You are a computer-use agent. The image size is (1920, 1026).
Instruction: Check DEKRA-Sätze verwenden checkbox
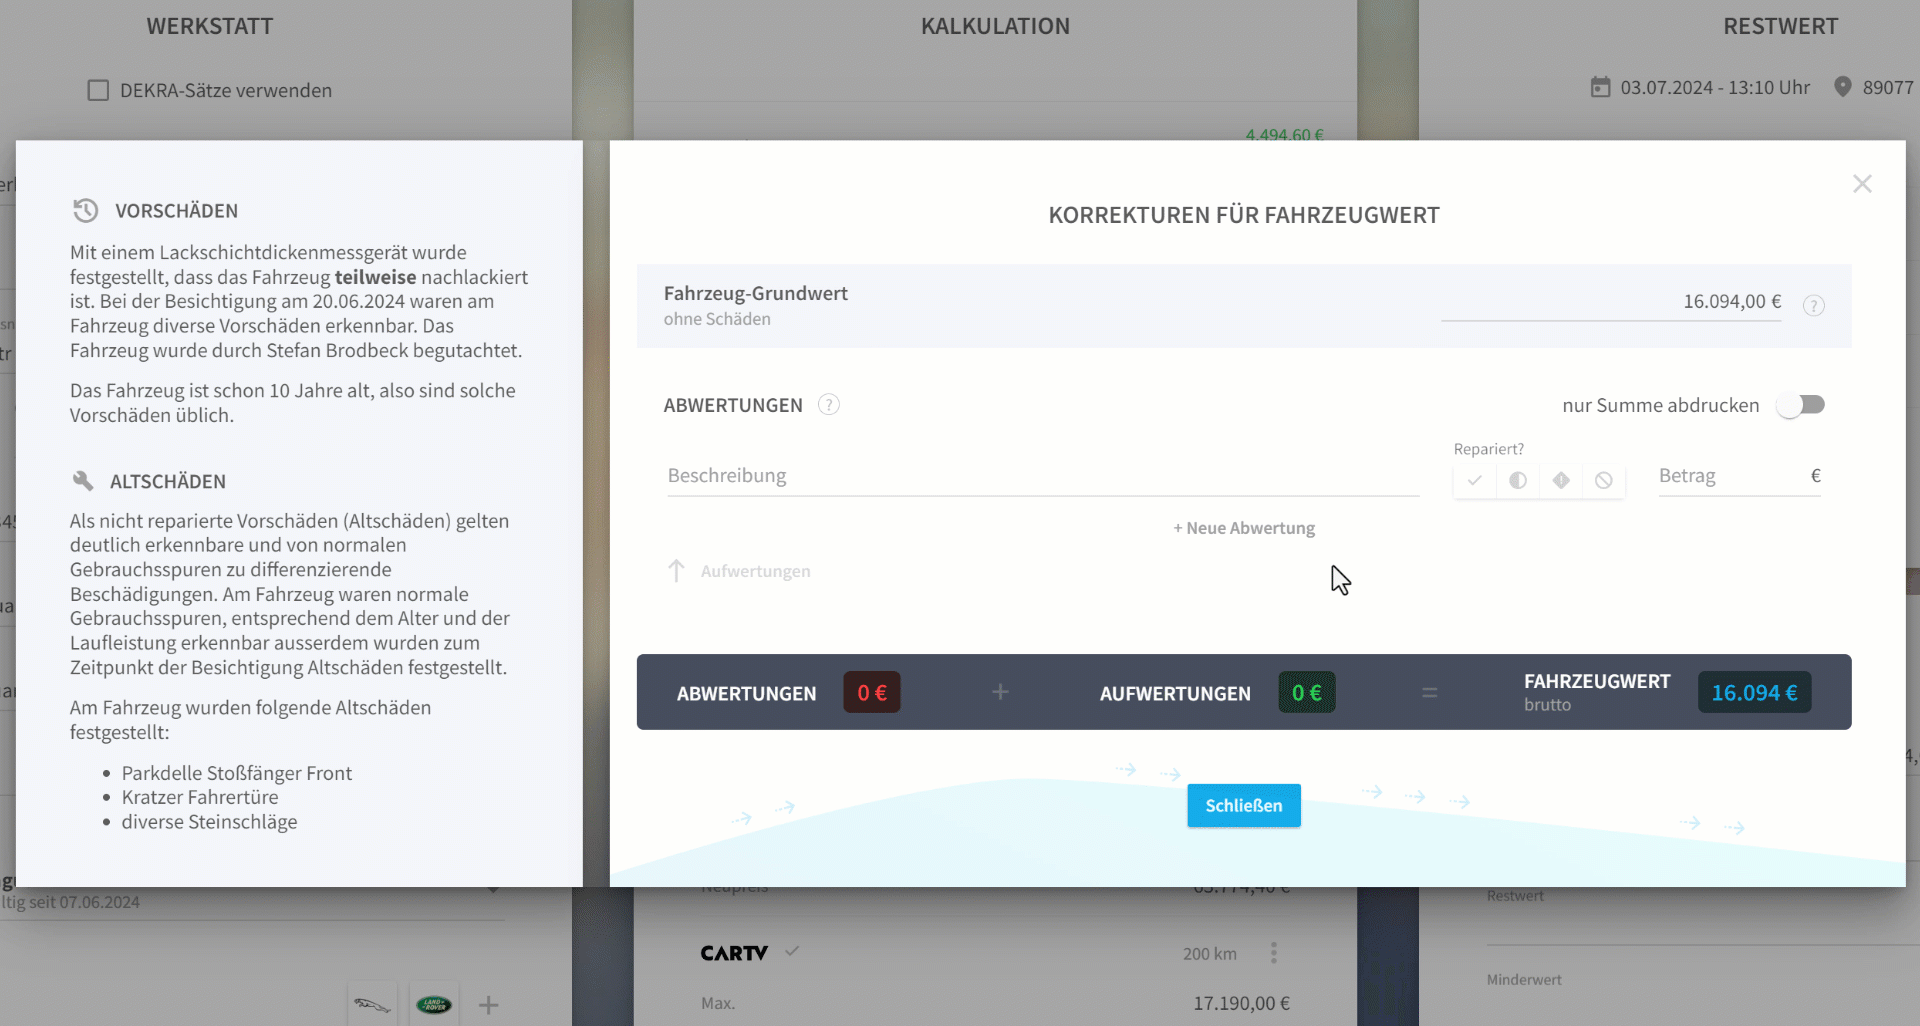[98, 91]
